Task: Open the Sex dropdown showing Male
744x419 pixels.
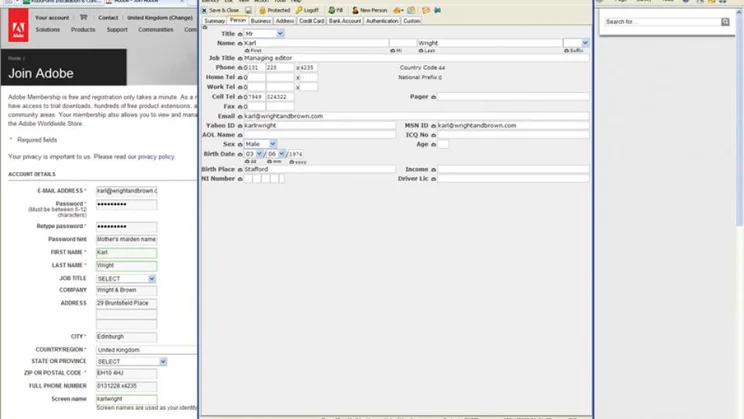Action: coord(272,144)
